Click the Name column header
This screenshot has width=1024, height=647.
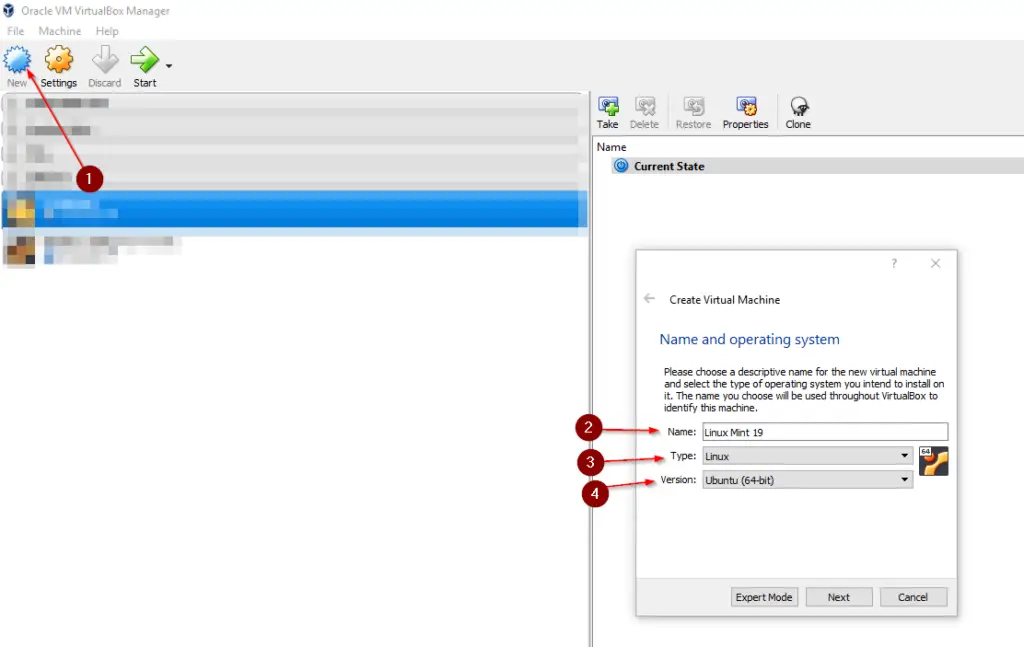pyautogui.click(x=611, y=147)
